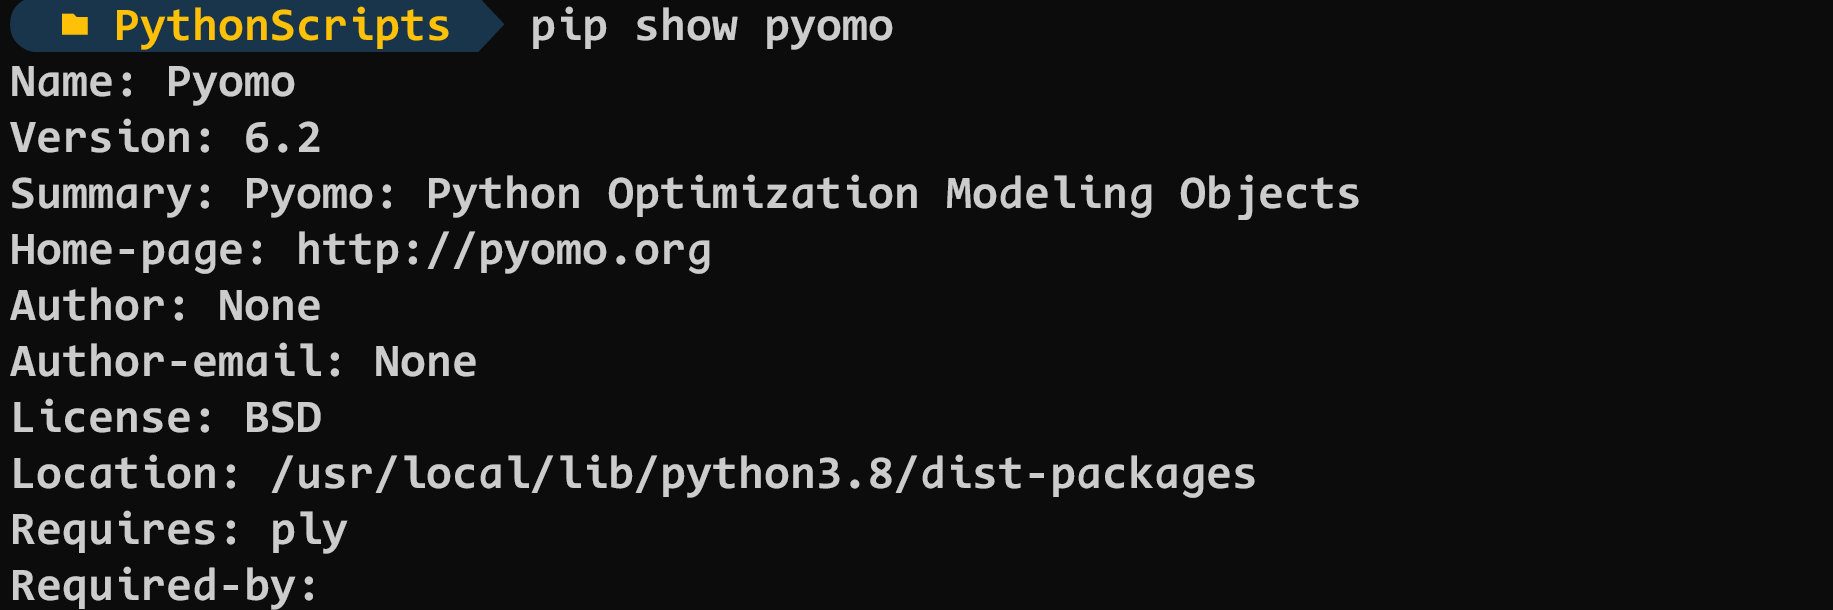
Task: Click the required package "ply"
Action: [308, 530]
